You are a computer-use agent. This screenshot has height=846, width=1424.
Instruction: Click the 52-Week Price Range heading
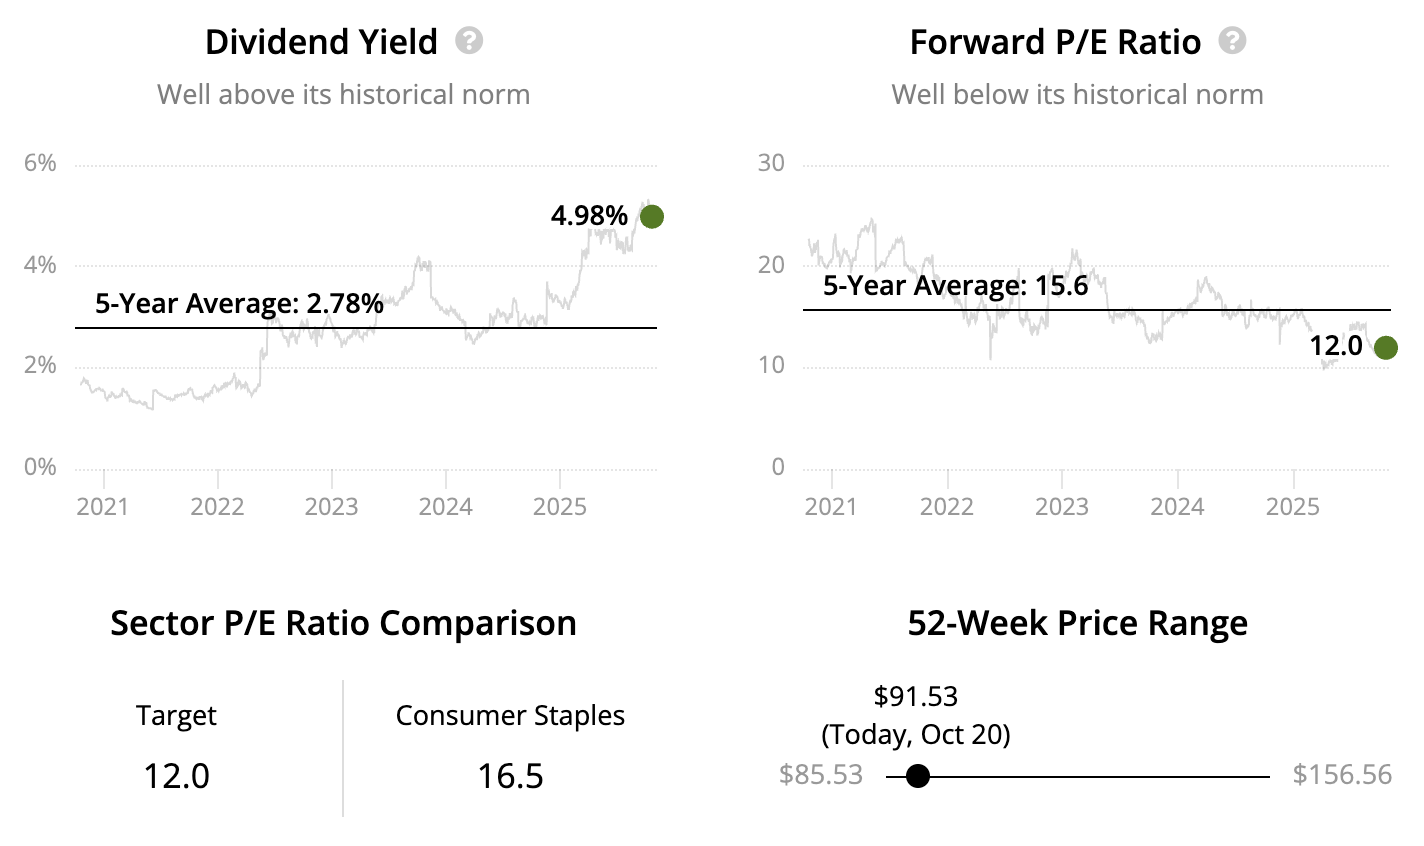[x=1077, y=623]
